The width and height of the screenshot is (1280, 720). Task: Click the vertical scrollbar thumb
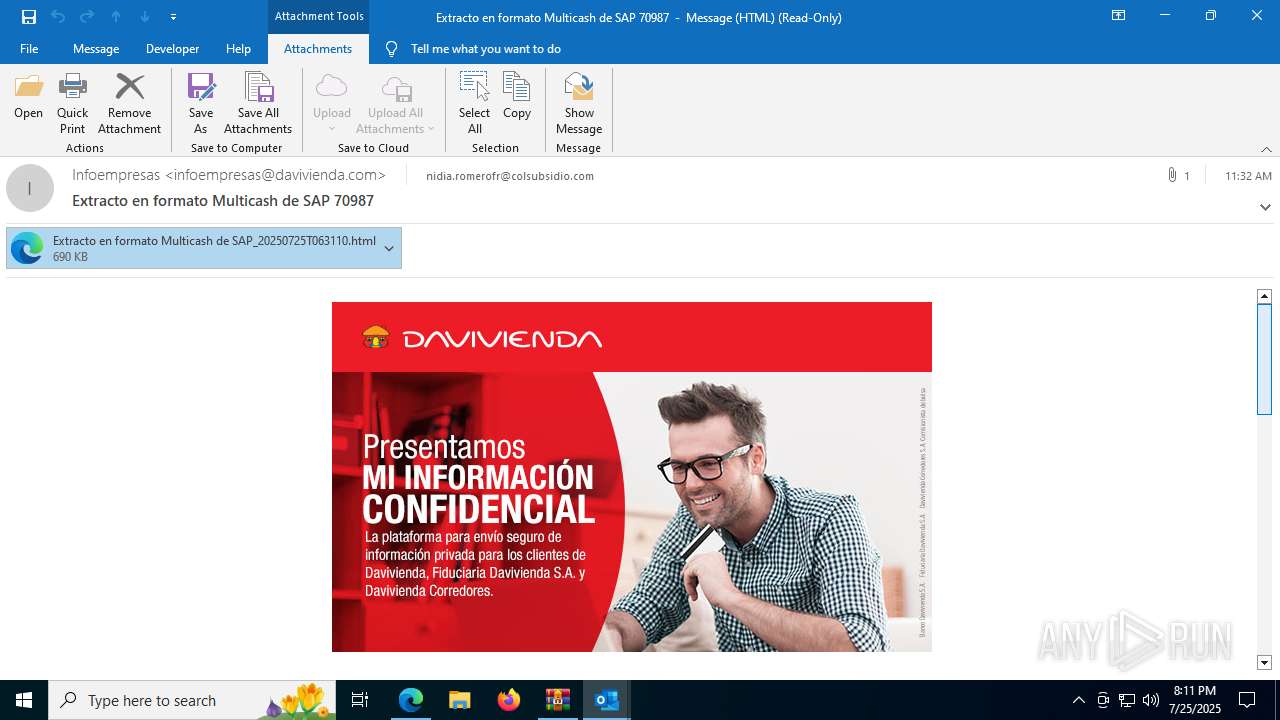click(x=1264, y=359)
